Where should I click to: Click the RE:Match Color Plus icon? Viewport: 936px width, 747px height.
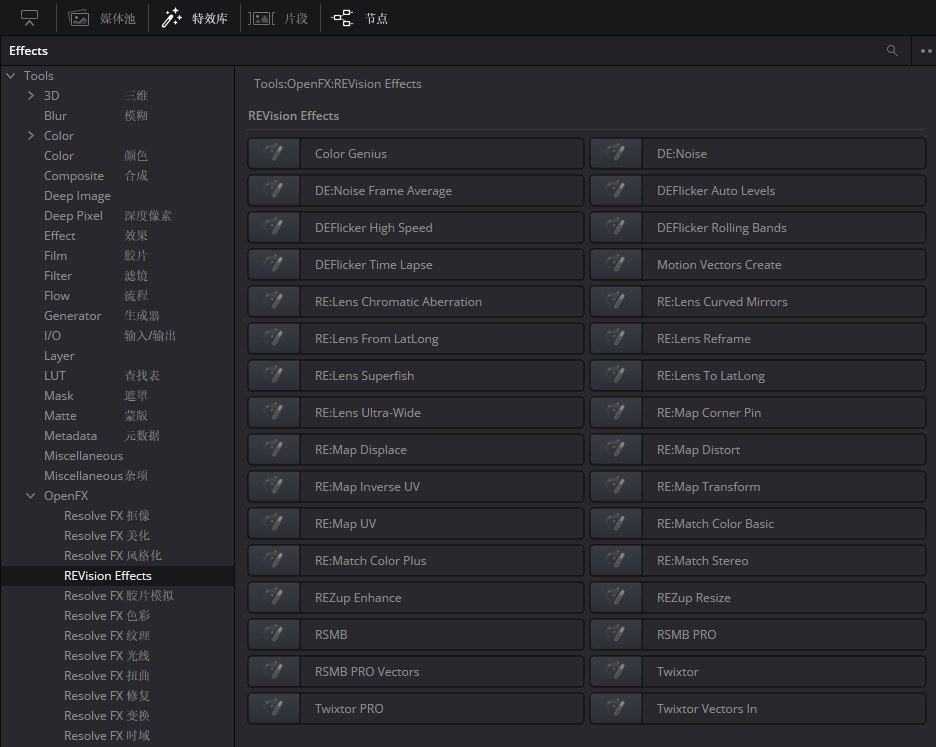pyautogui.click(x=274, y=561)
